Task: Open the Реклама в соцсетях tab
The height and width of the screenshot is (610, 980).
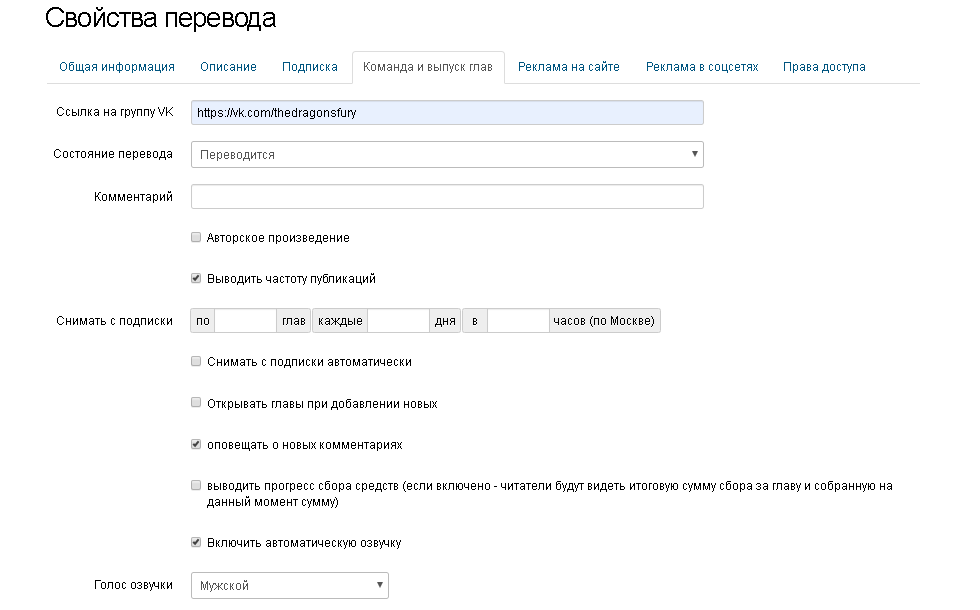Action: pos(702,67)
